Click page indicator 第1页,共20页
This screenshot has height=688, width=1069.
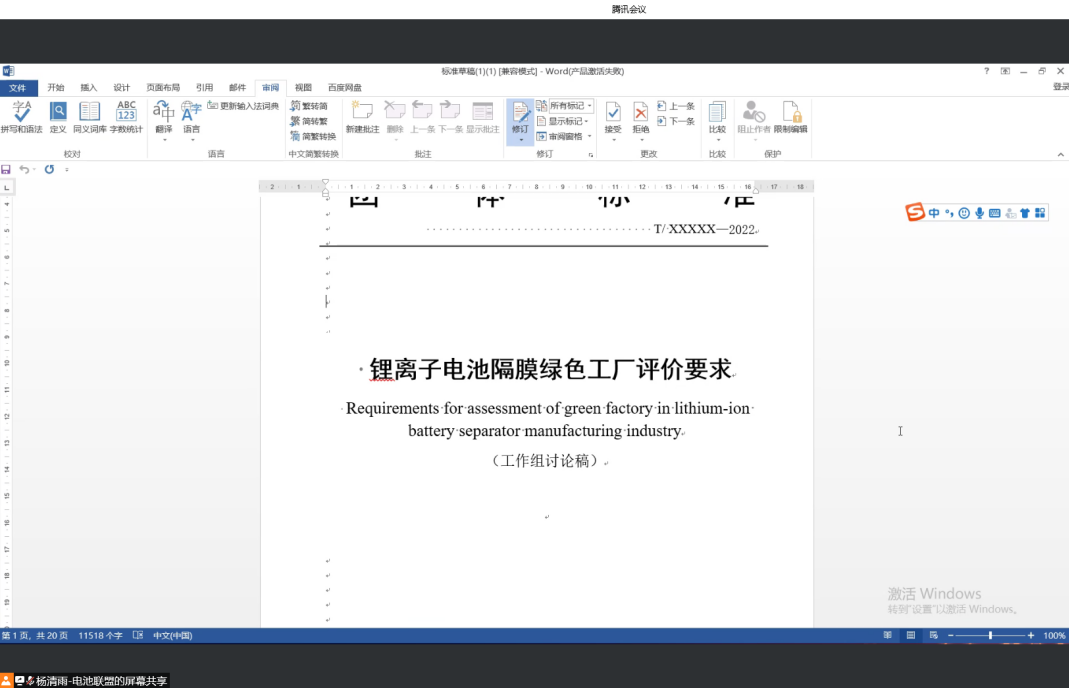35,635
